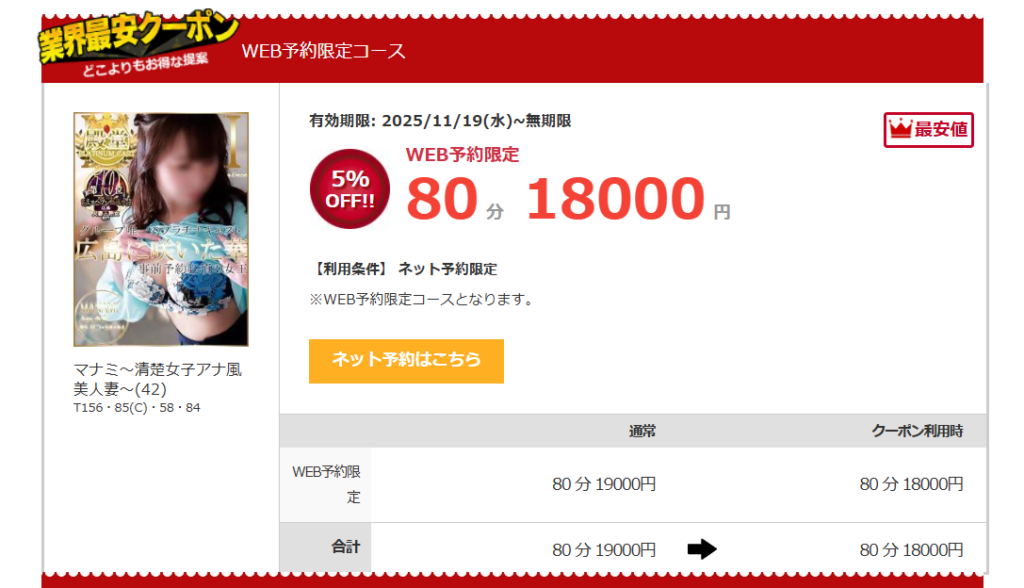
Task: Click the 有効期限 validity date line
Action: pyautogui.click(x=440, y=121)
